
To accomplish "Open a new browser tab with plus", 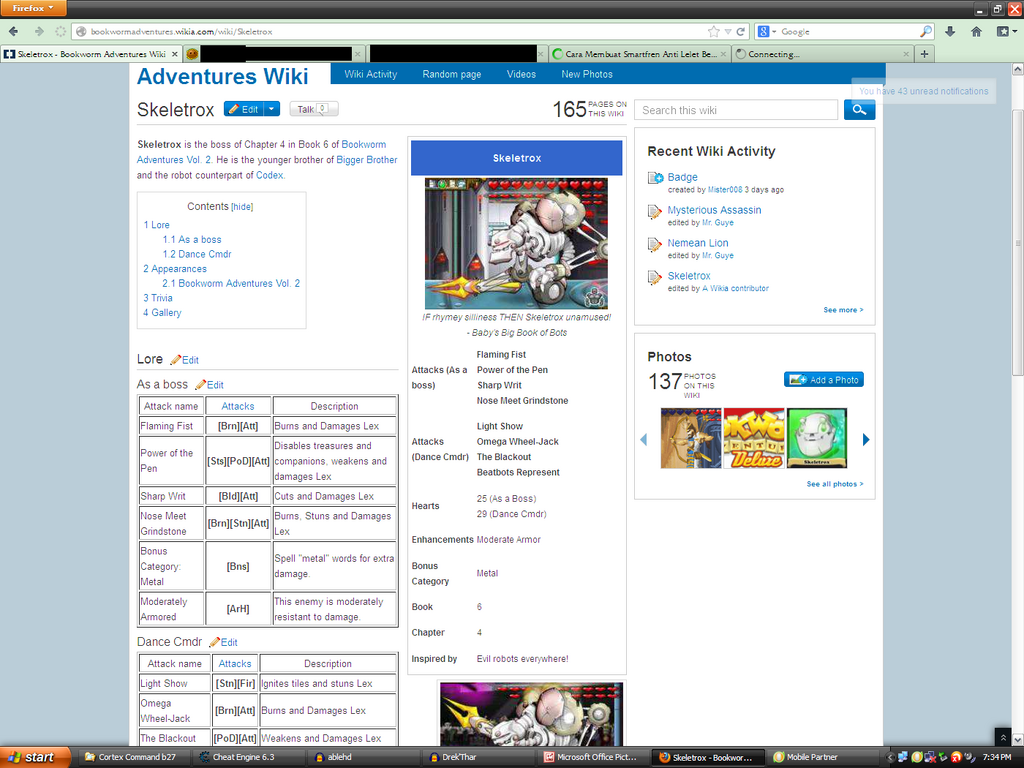I will (924, 54).
